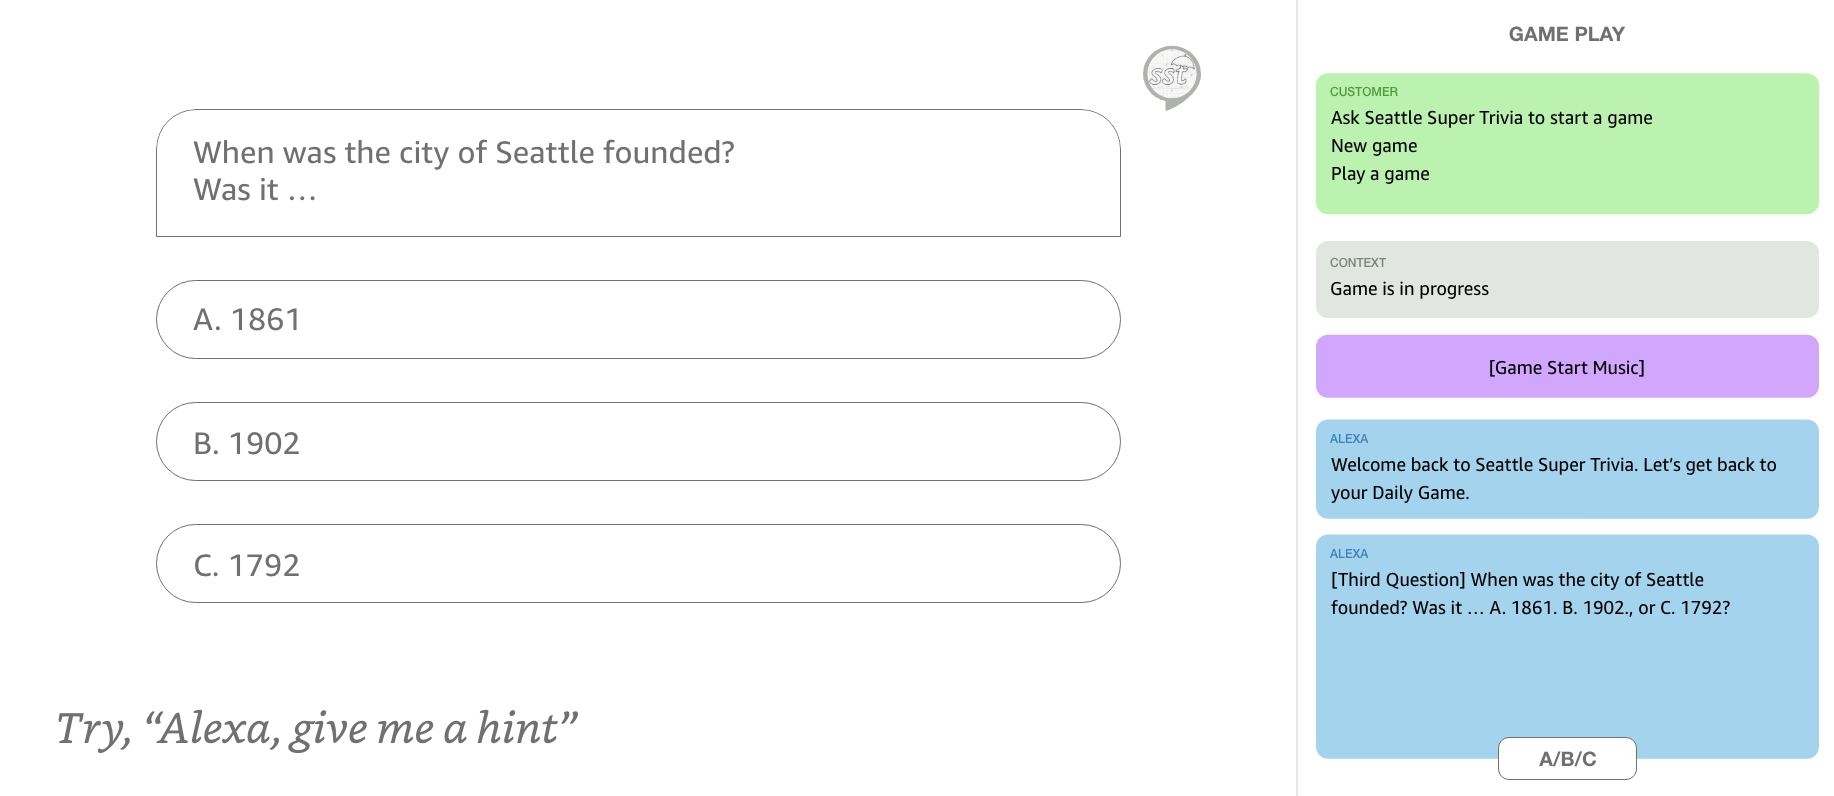Image resolution: width=1834 pixels, height=796 pixels.
Task: Click the ALEXA label above welcome message
Action: coord(1348,439)
